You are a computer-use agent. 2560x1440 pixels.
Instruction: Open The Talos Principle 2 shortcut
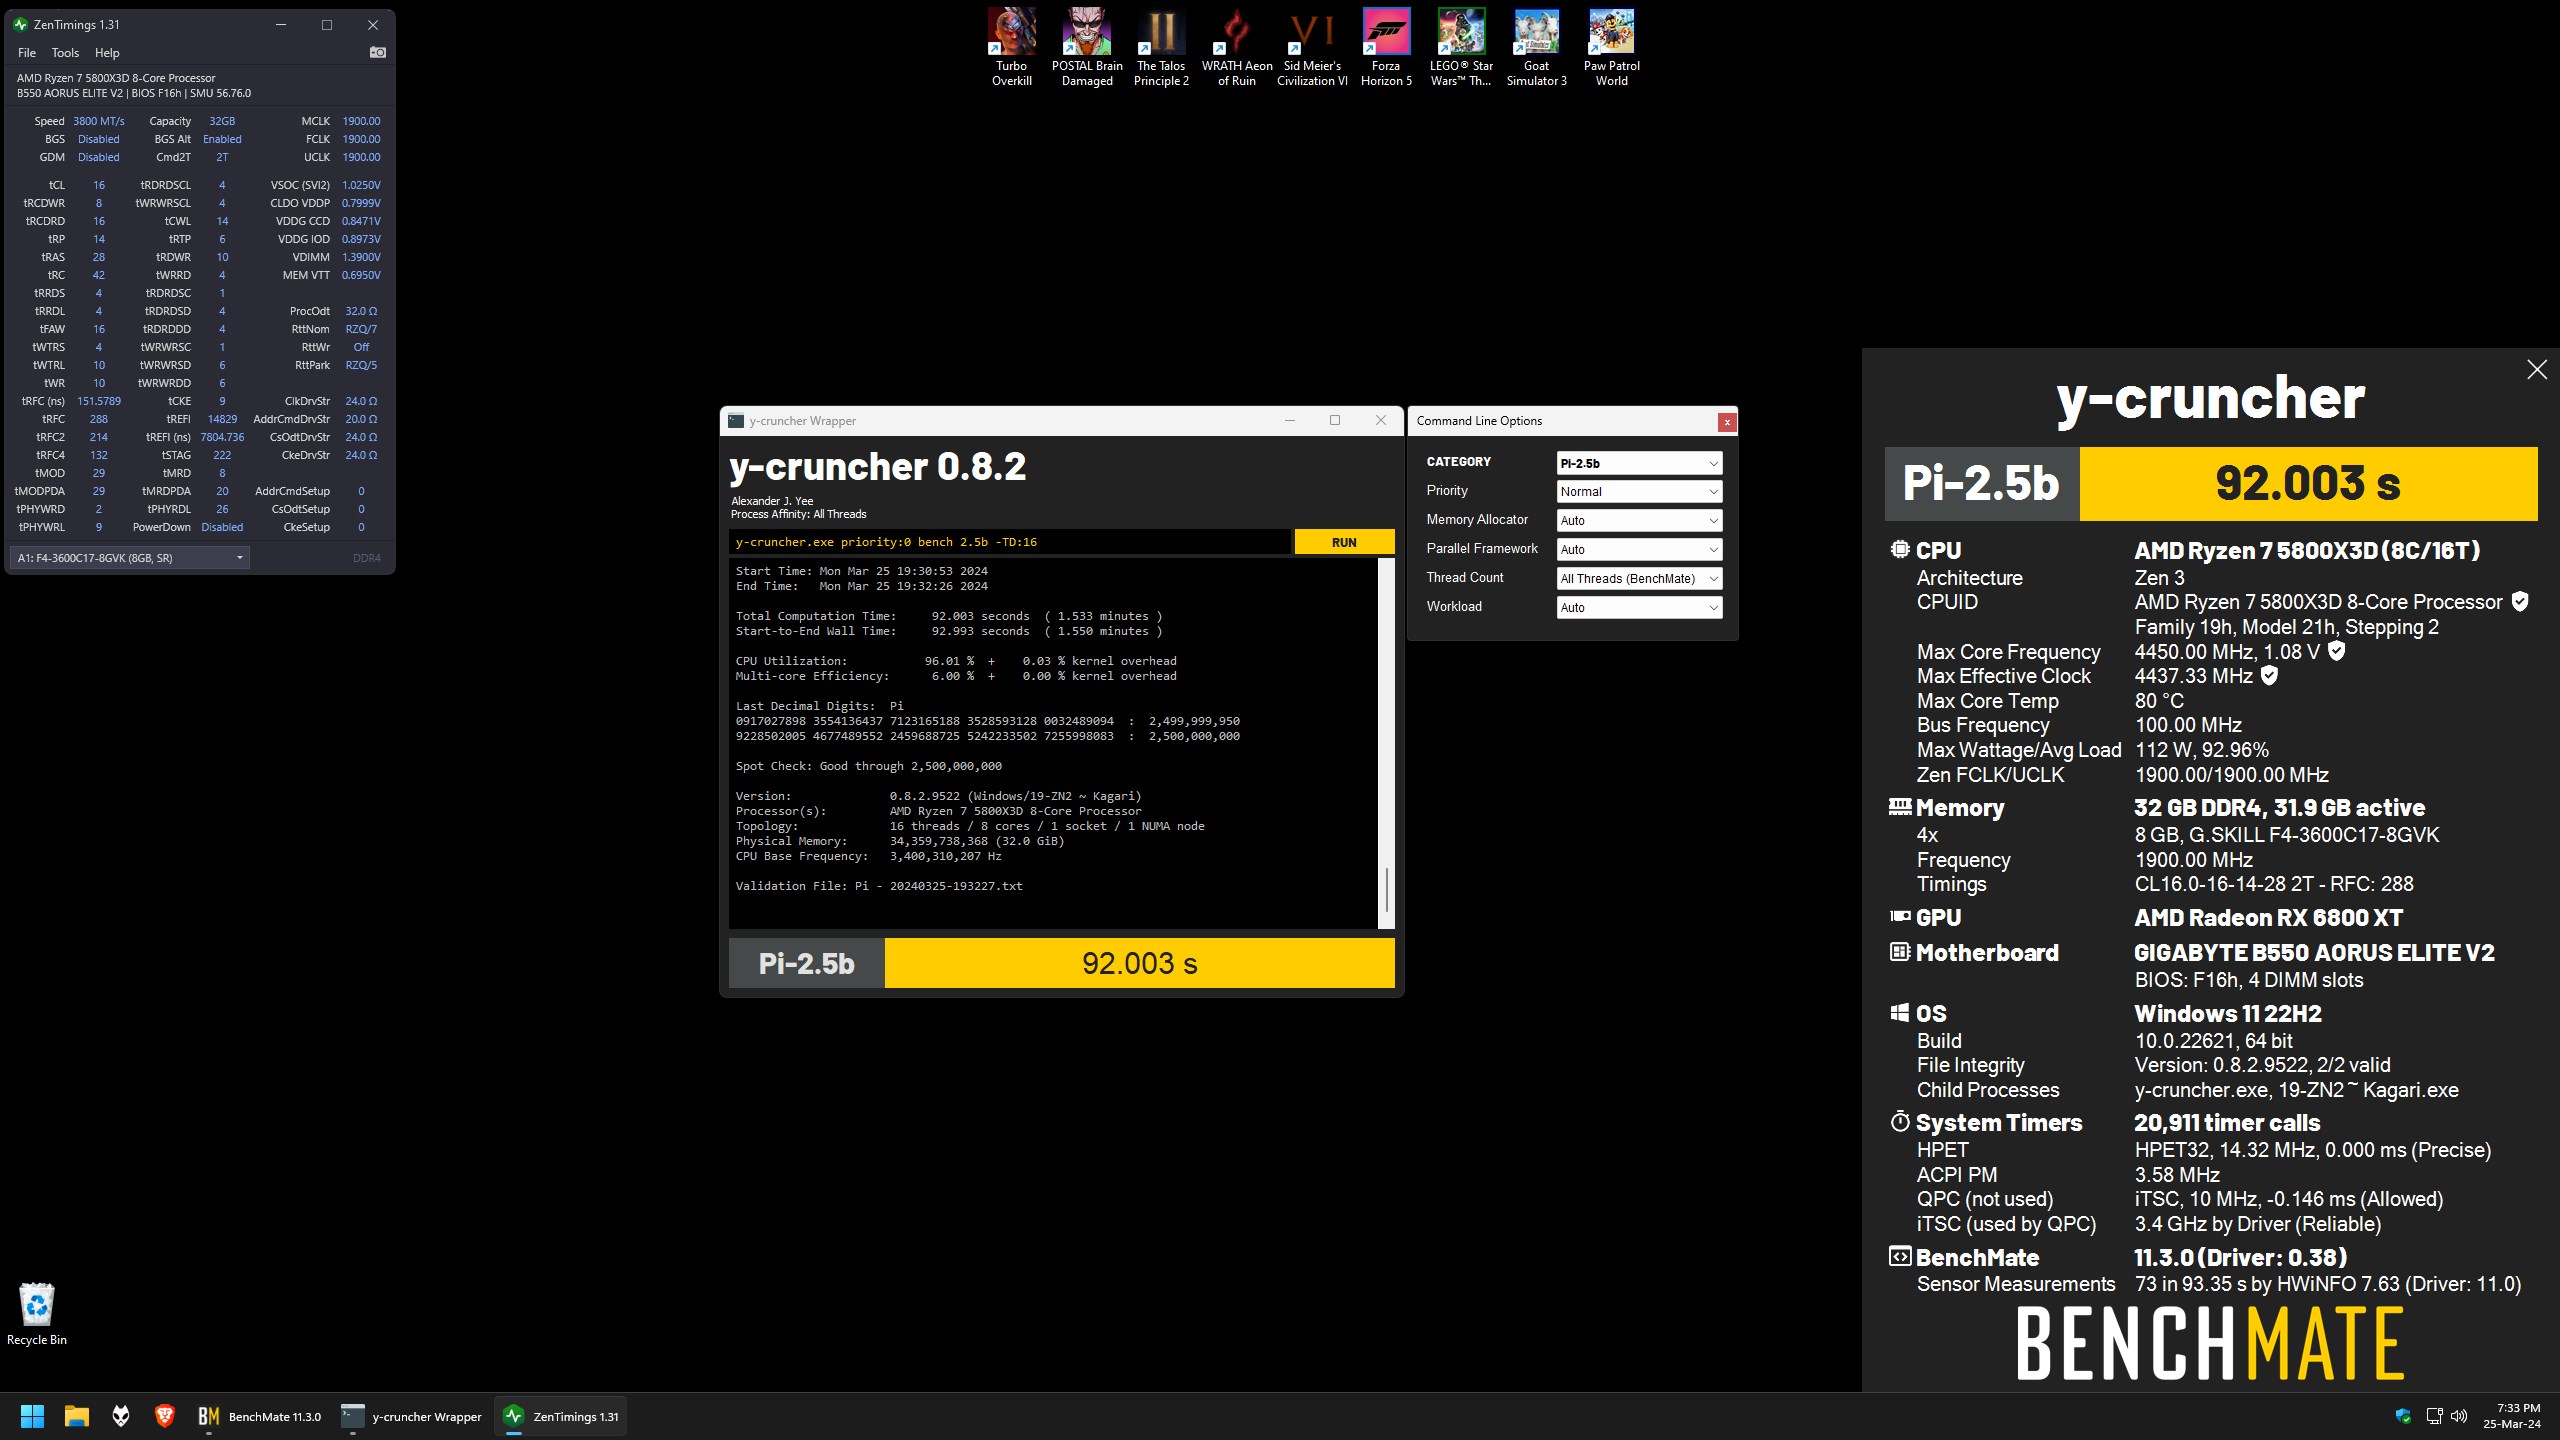1161,47
